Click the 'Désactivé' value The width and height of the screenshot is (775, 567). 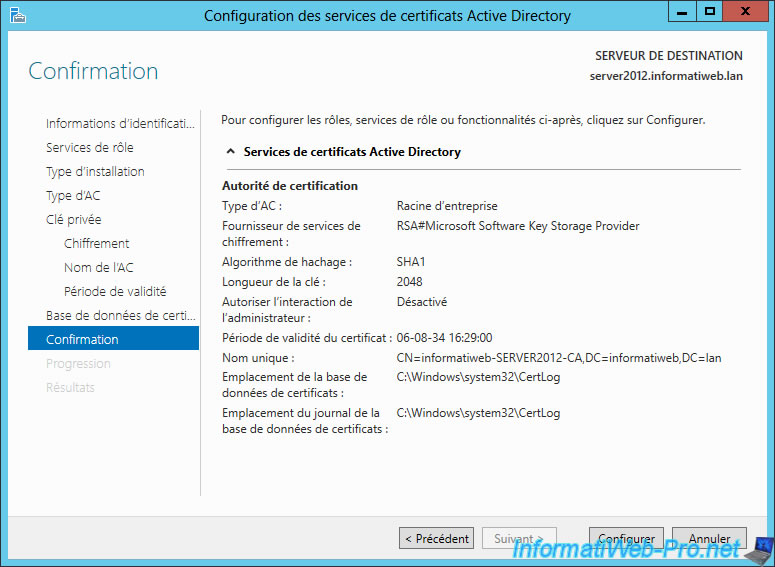pyautogui.click(x=422, y=302)
